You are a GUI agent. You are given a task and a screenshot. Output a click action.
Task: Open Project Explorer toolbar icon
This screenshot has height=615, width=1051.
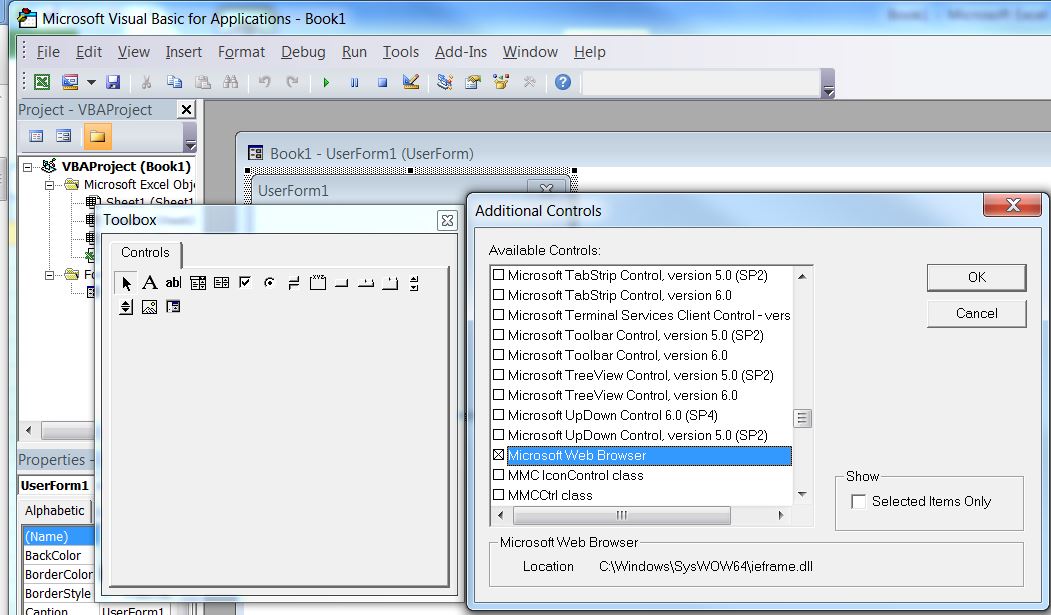pos(444,82)
